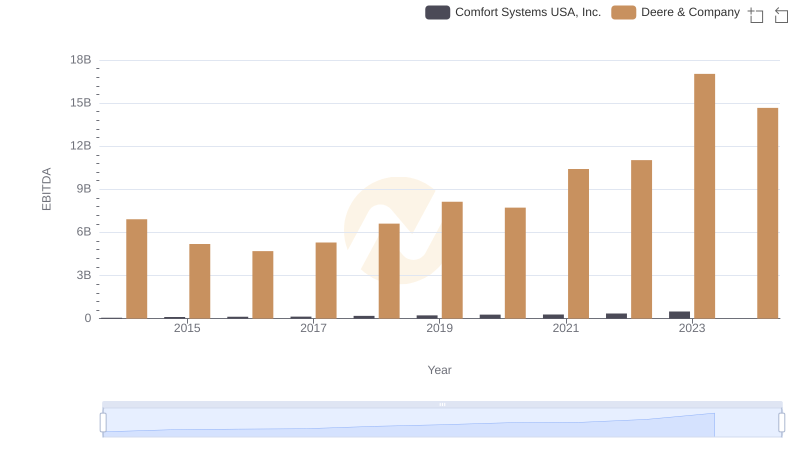The height and width of the screenshot is (461, 800).
Task: Click the y-axis label 6B
Action: (84, 232)
